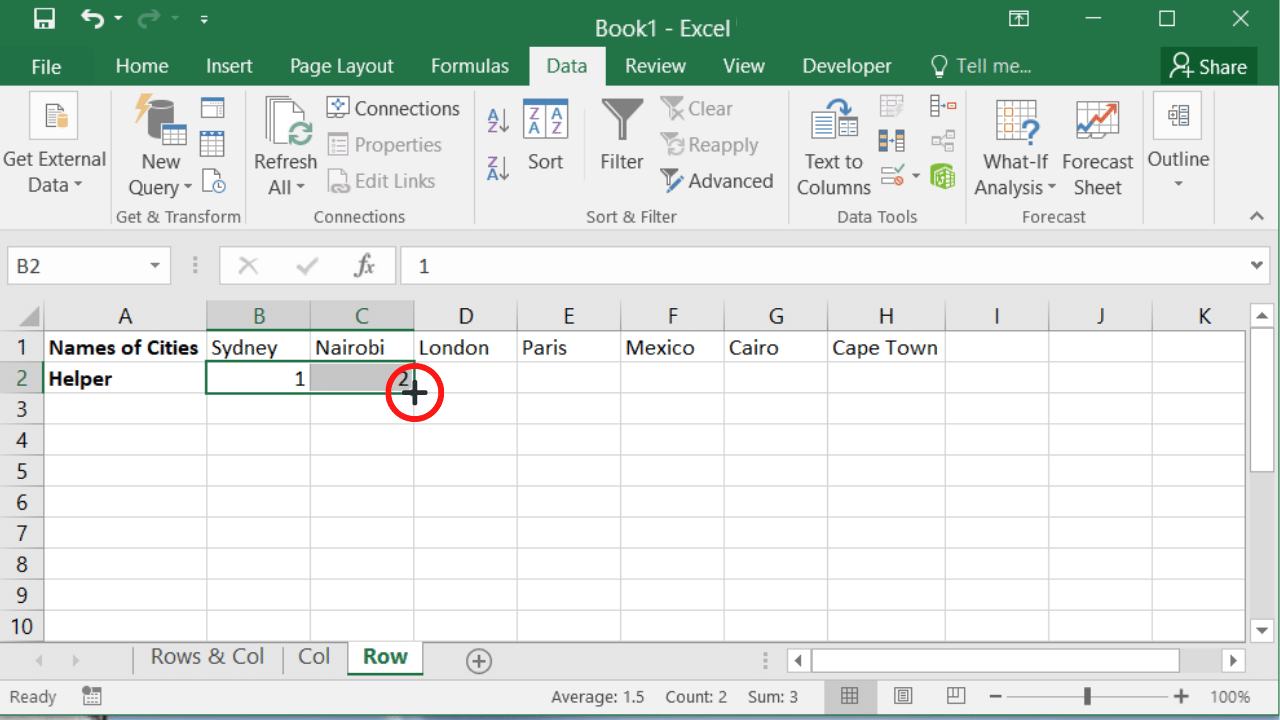This screenshot has height=720, width=1280.
Task: Click the Remove Duplicates icon
Action: 891,141
